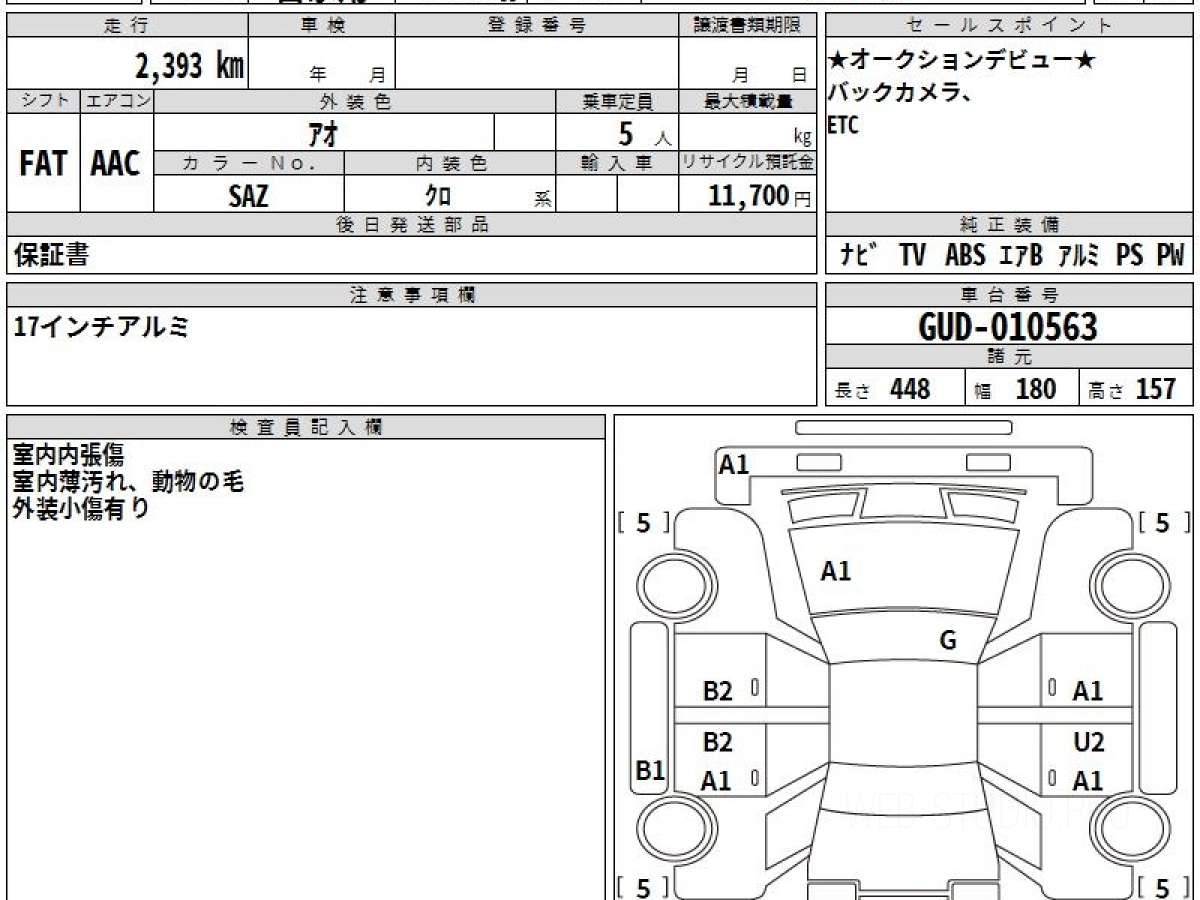Click the リサイクル預託金 header
This screenshot has height=900, width=1200.
click(x=748, y=163)
